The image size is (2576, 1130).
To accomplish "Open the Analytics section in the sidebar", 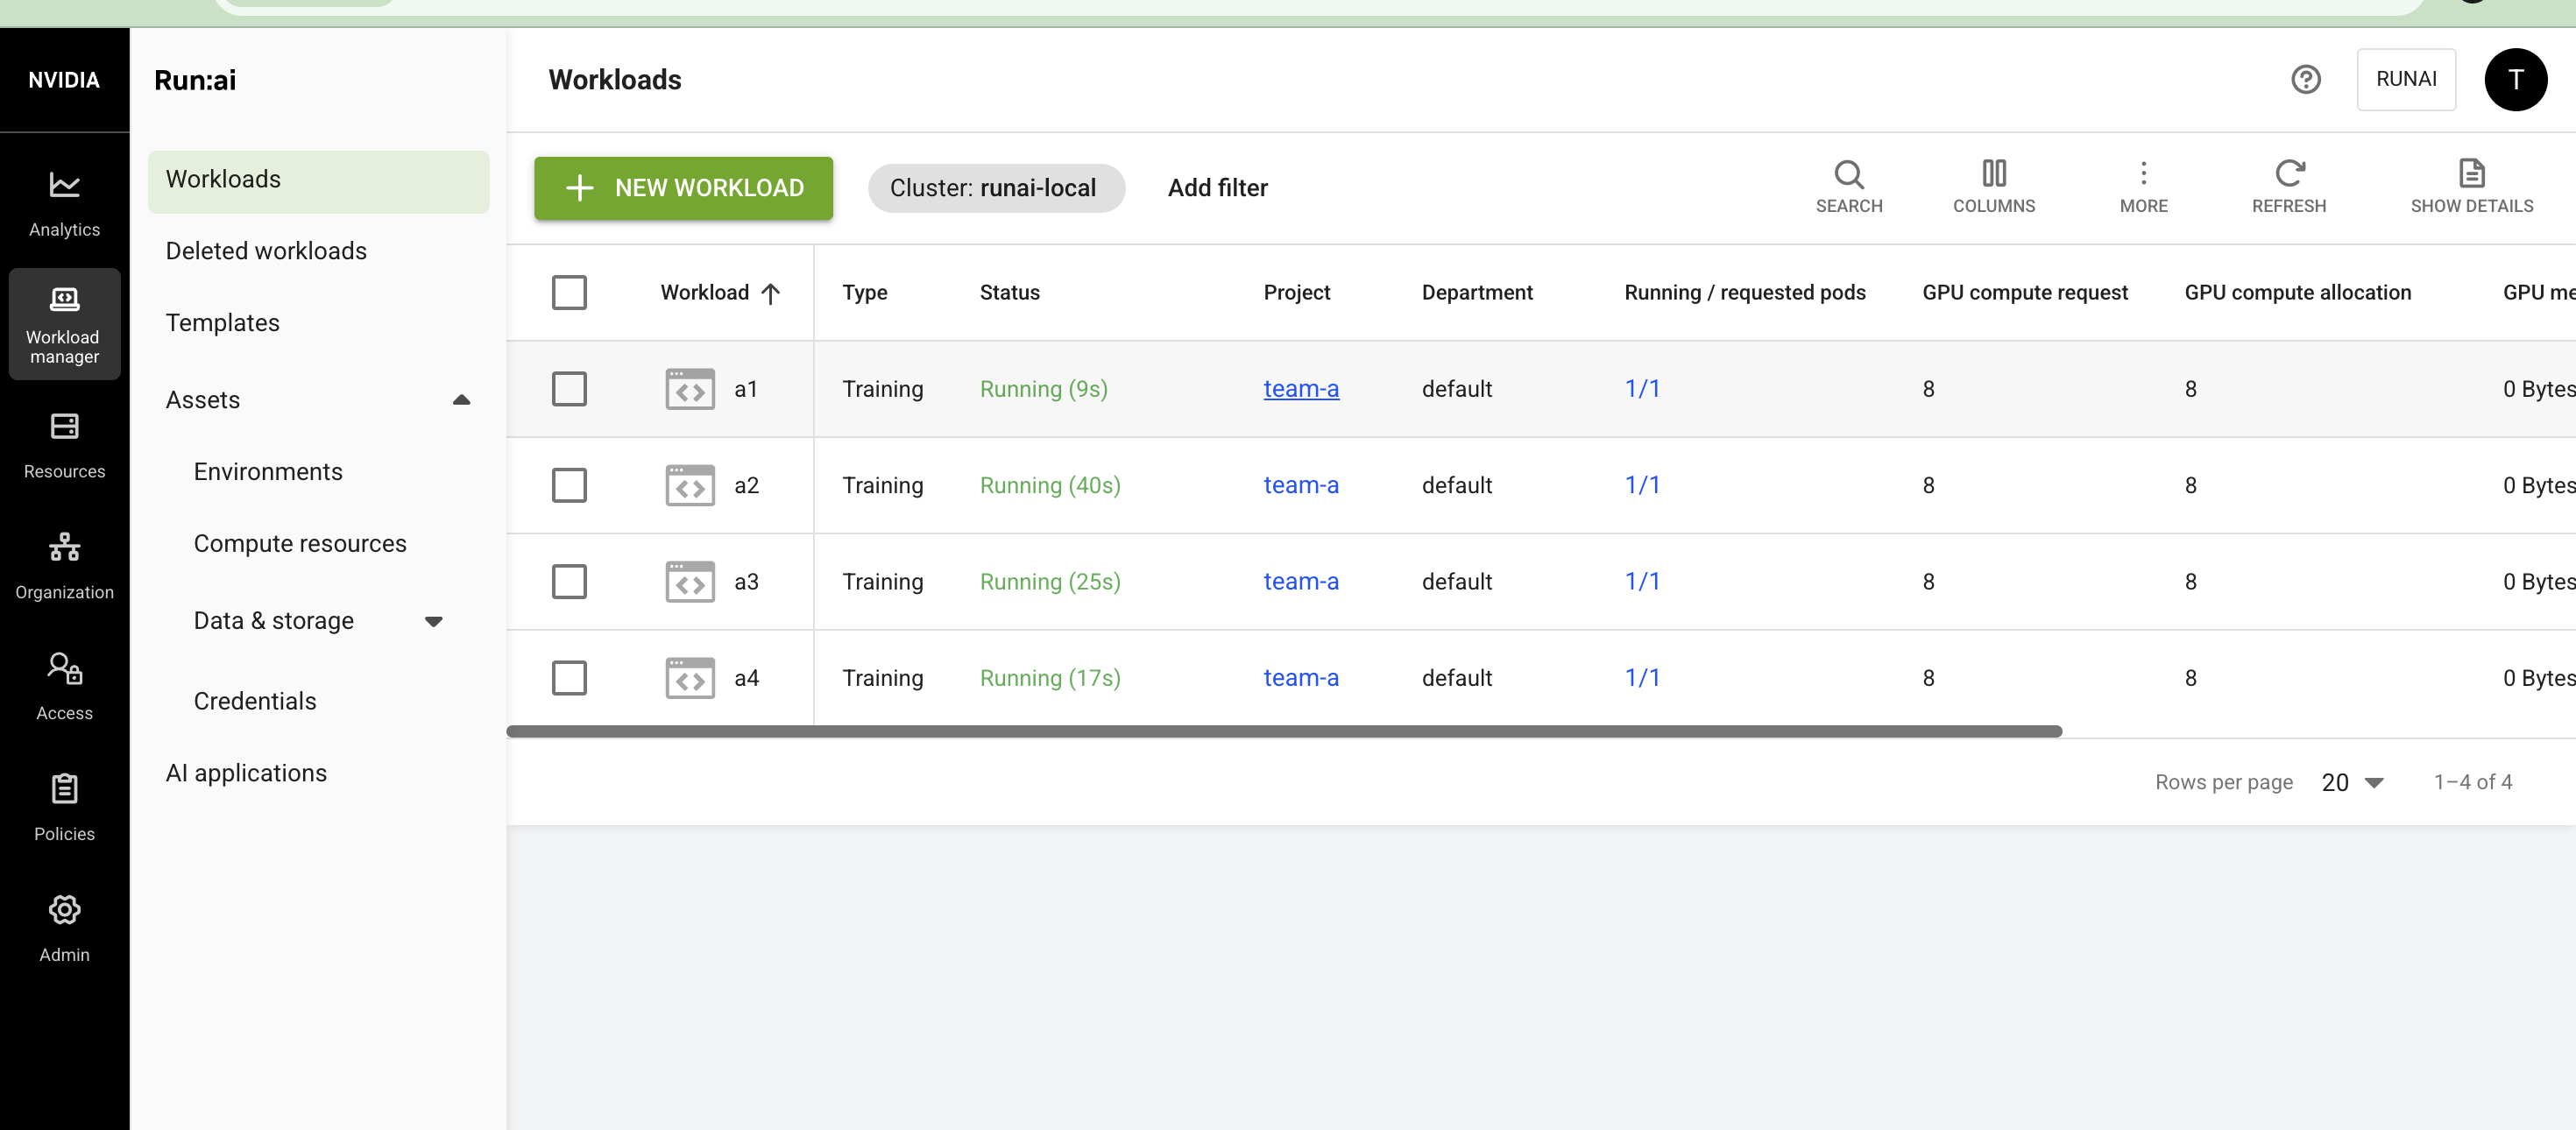I will pyautogui.click(x=64, y=203).
